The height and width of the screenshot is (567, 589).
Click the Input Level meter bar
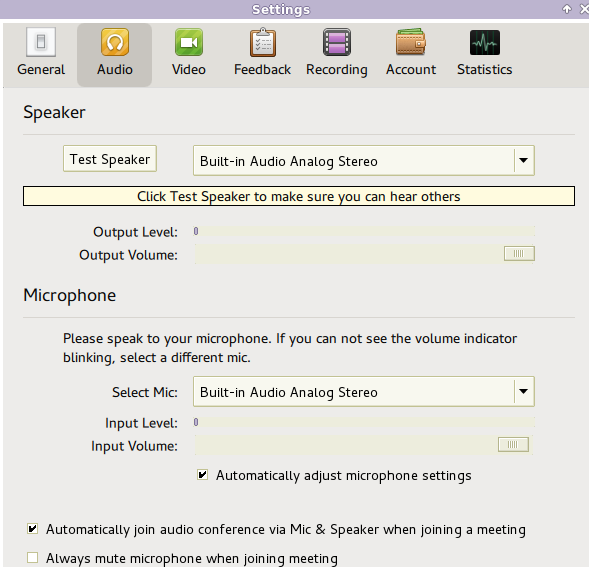(364, 422)
